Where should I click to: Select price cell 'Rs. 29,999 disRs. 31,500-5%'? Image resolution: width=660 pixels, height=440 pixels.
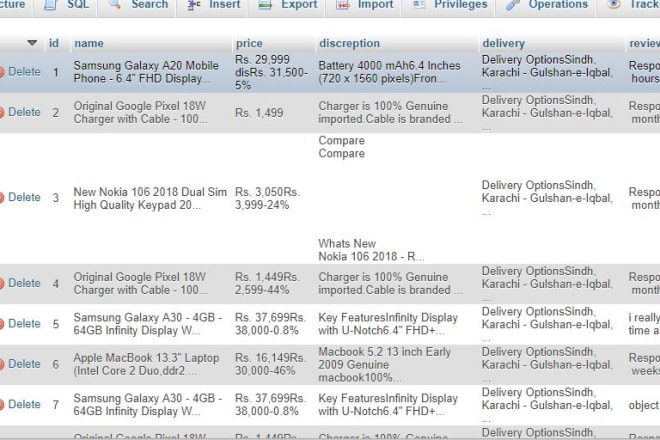coord(271,72)
